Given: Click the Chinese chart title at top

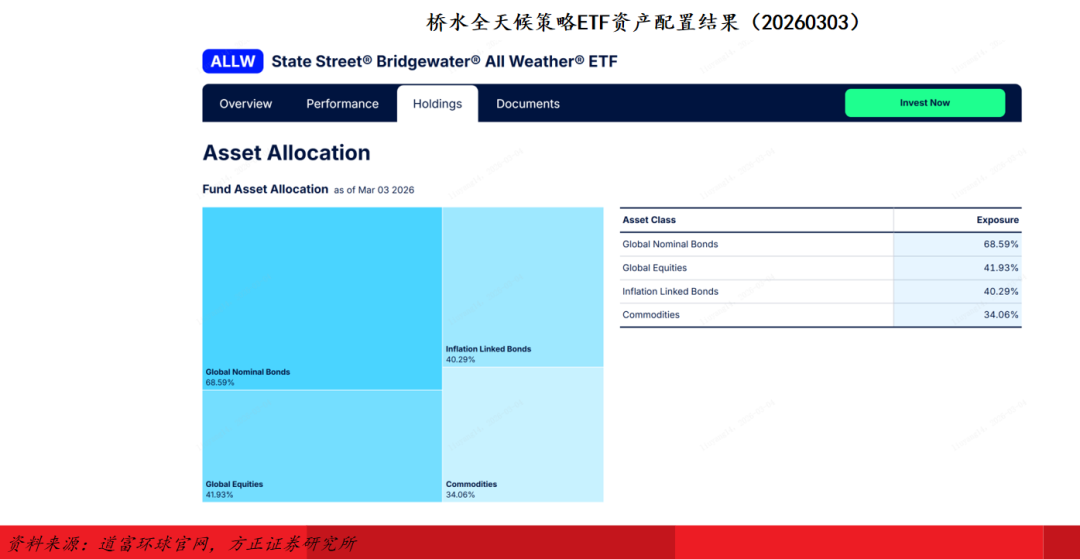Looking at the screenshot, I should (643, 23).
